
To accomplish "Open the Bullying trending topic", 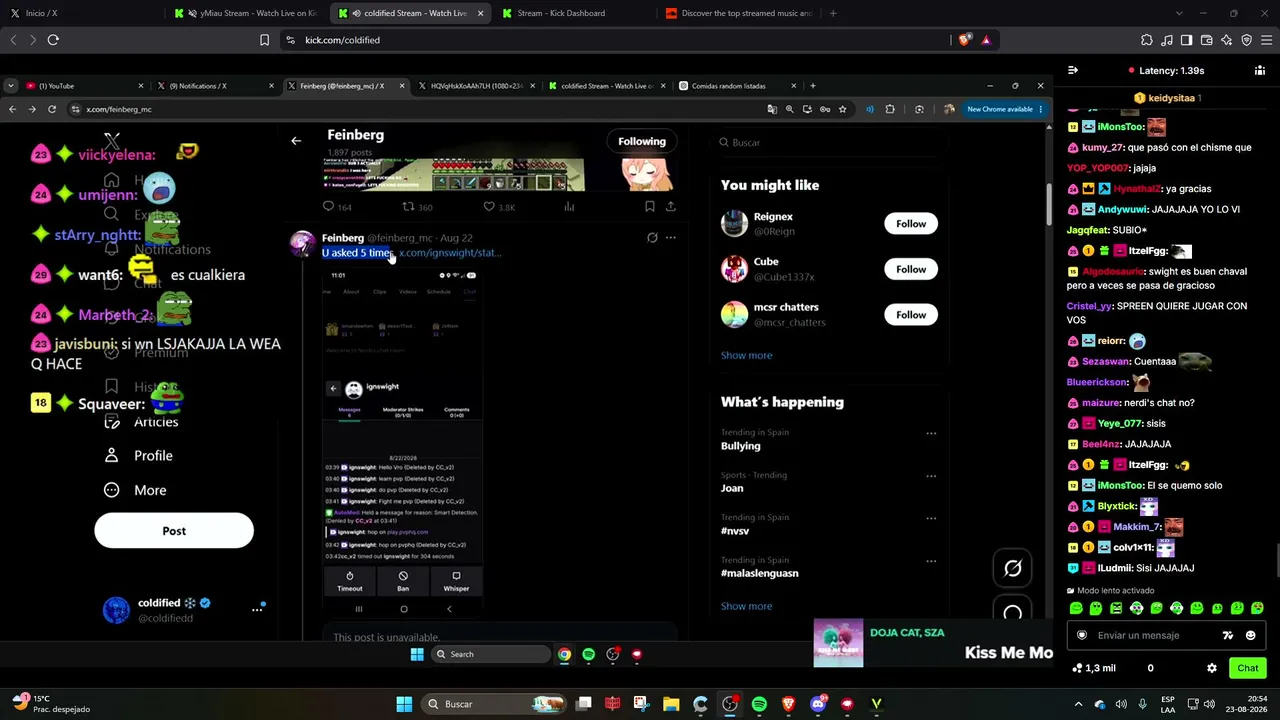I will tap(741, 446).
